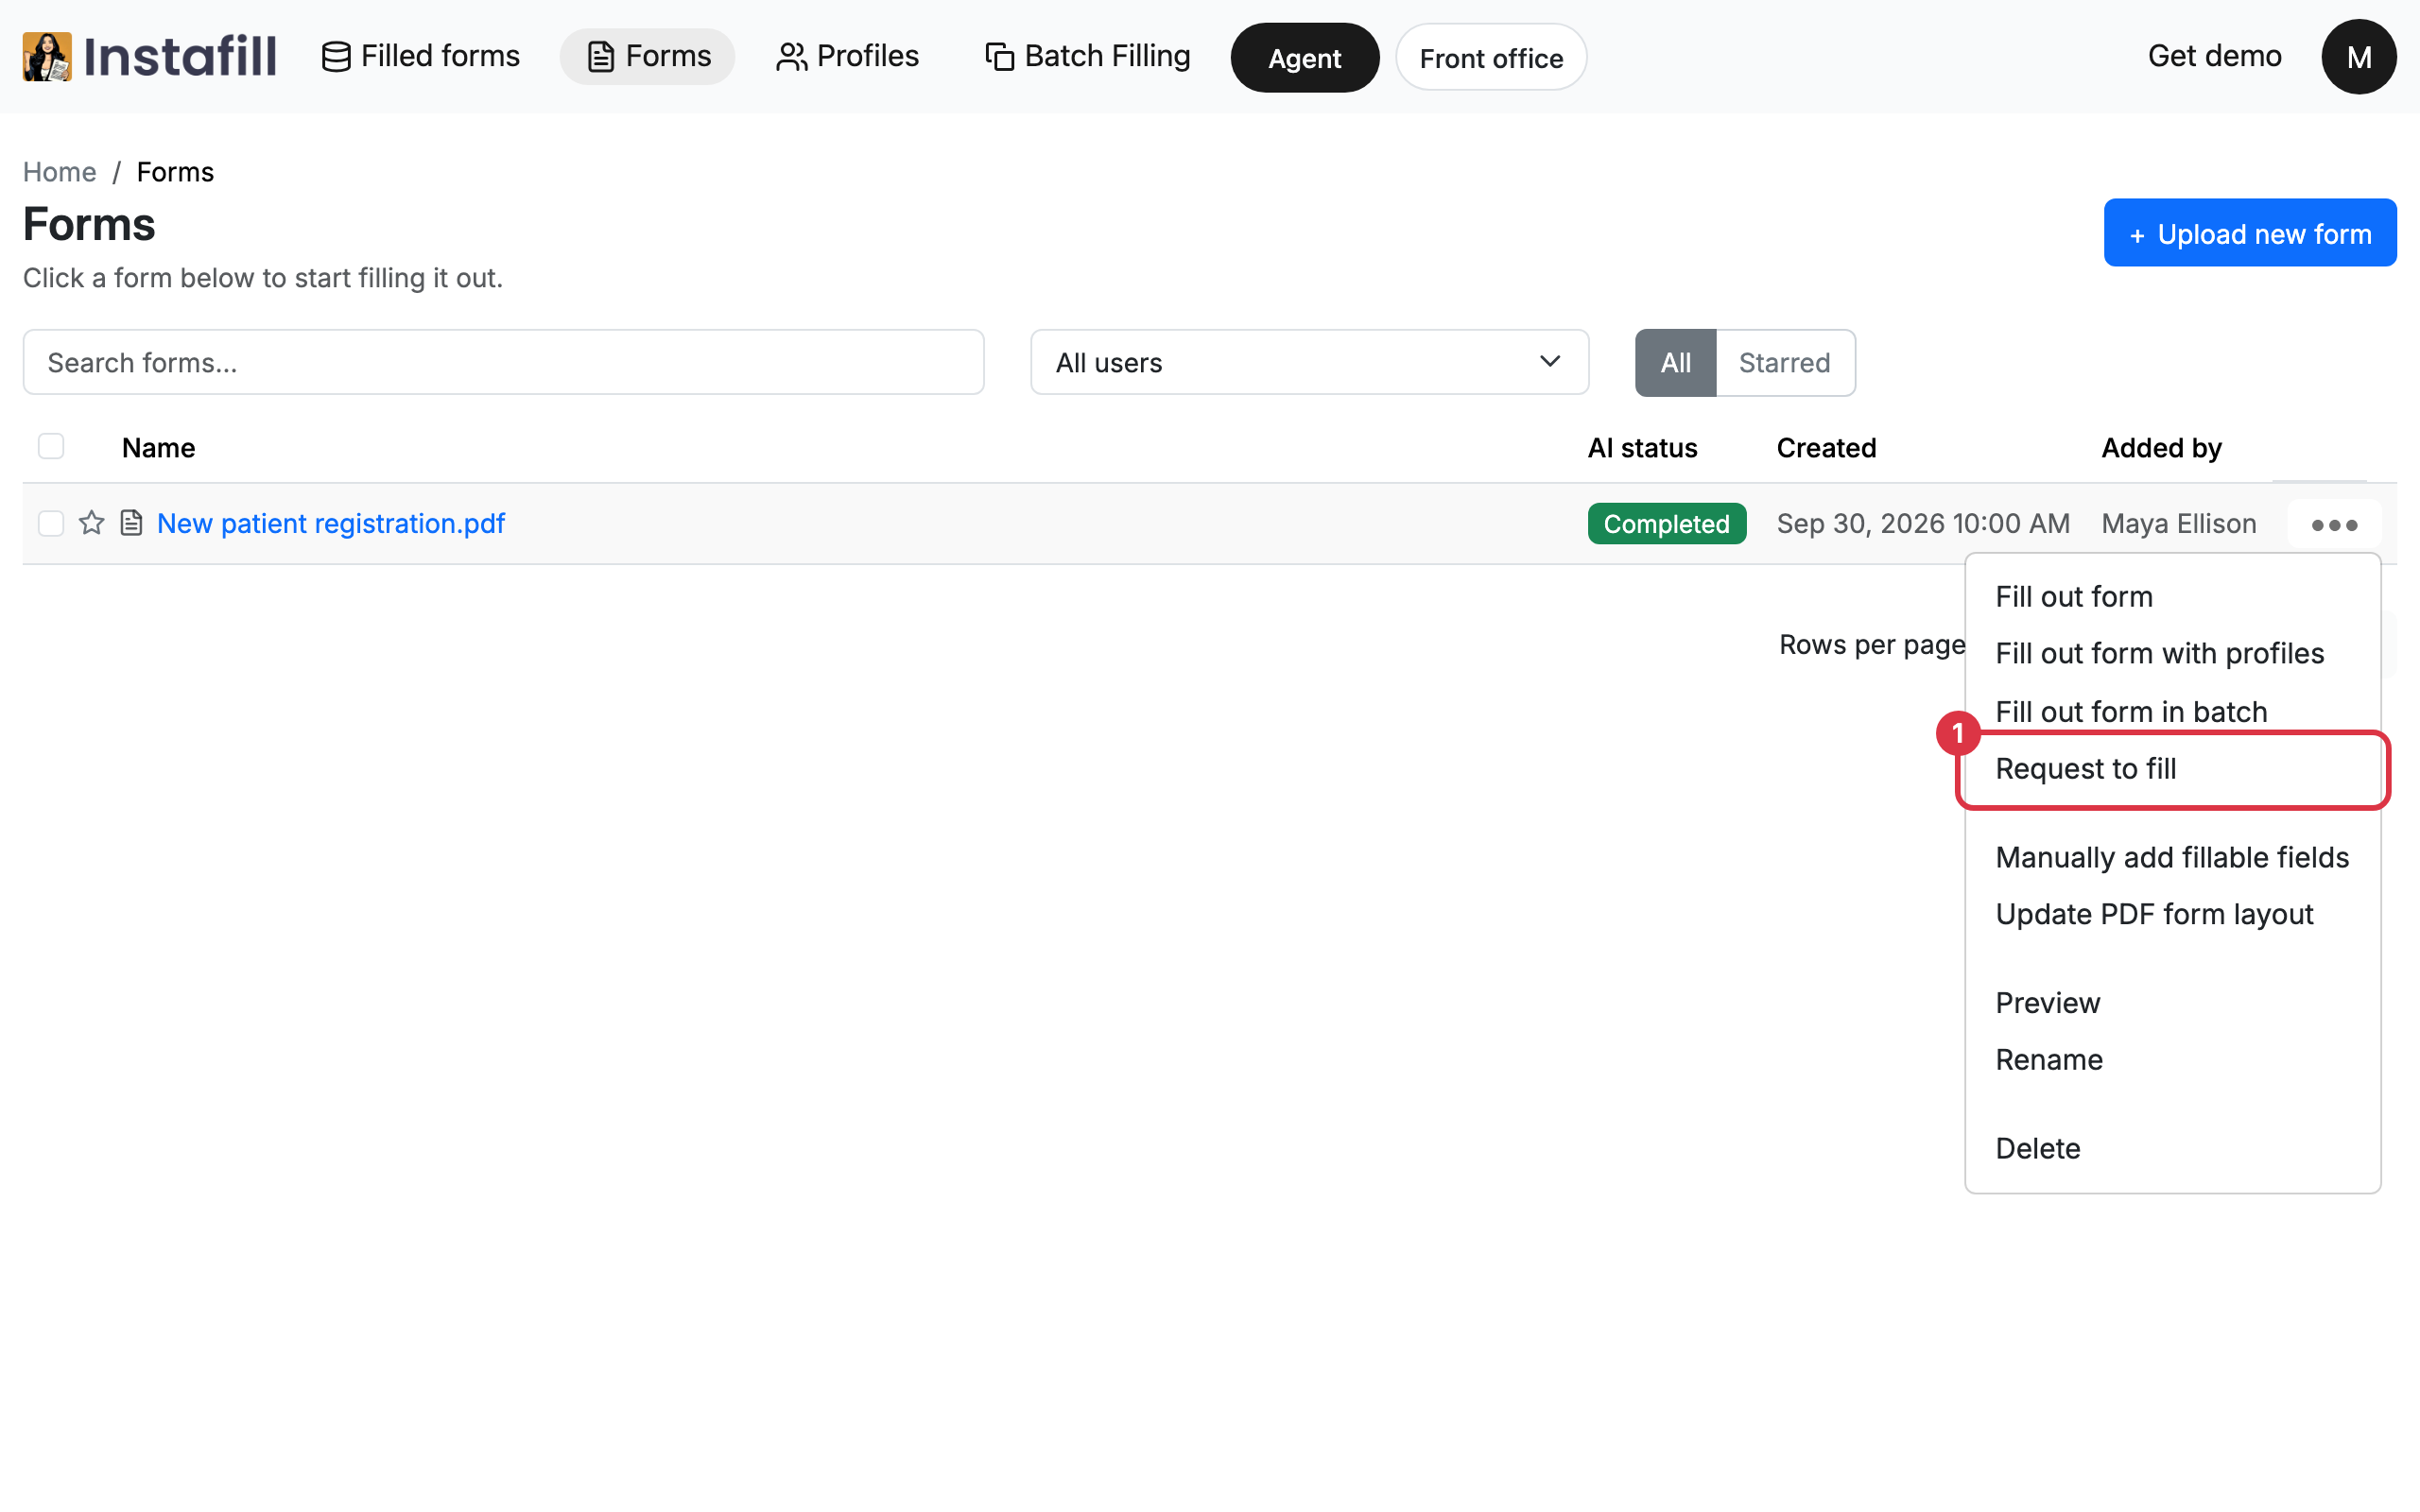Image resolution: width=2420 pixels, height=1512 pixels.
Task: Click the Search forms input field
Action: [x=503, y=362]
